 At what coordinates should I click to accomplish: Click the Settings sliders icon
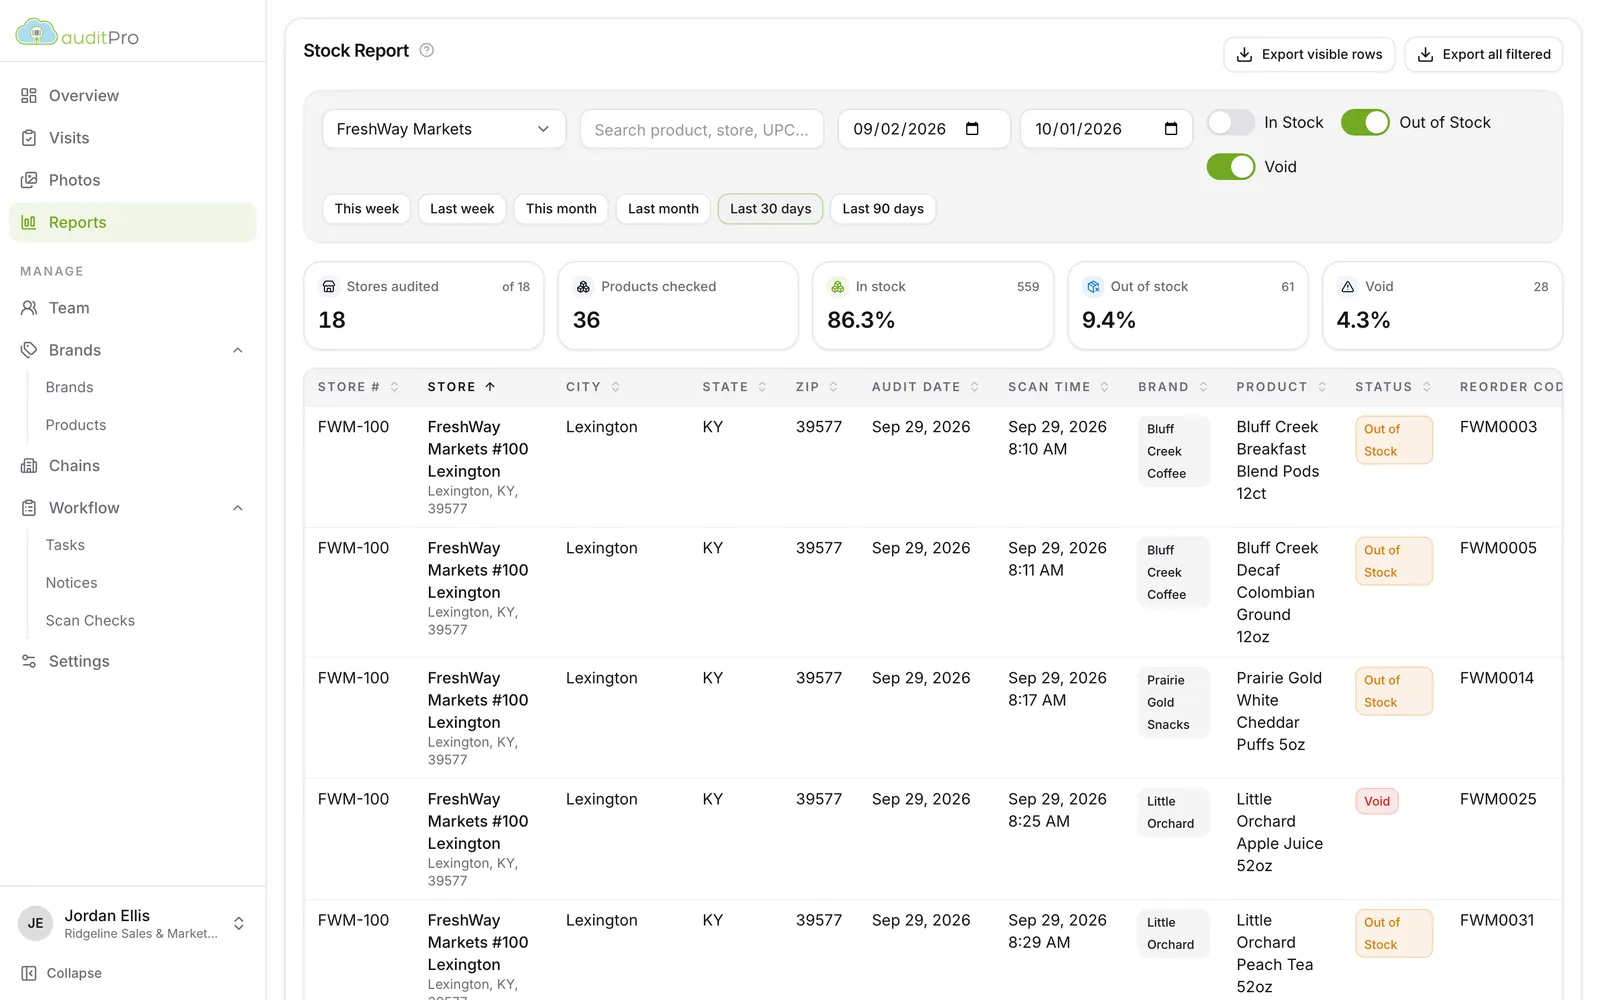click(29, 661)
